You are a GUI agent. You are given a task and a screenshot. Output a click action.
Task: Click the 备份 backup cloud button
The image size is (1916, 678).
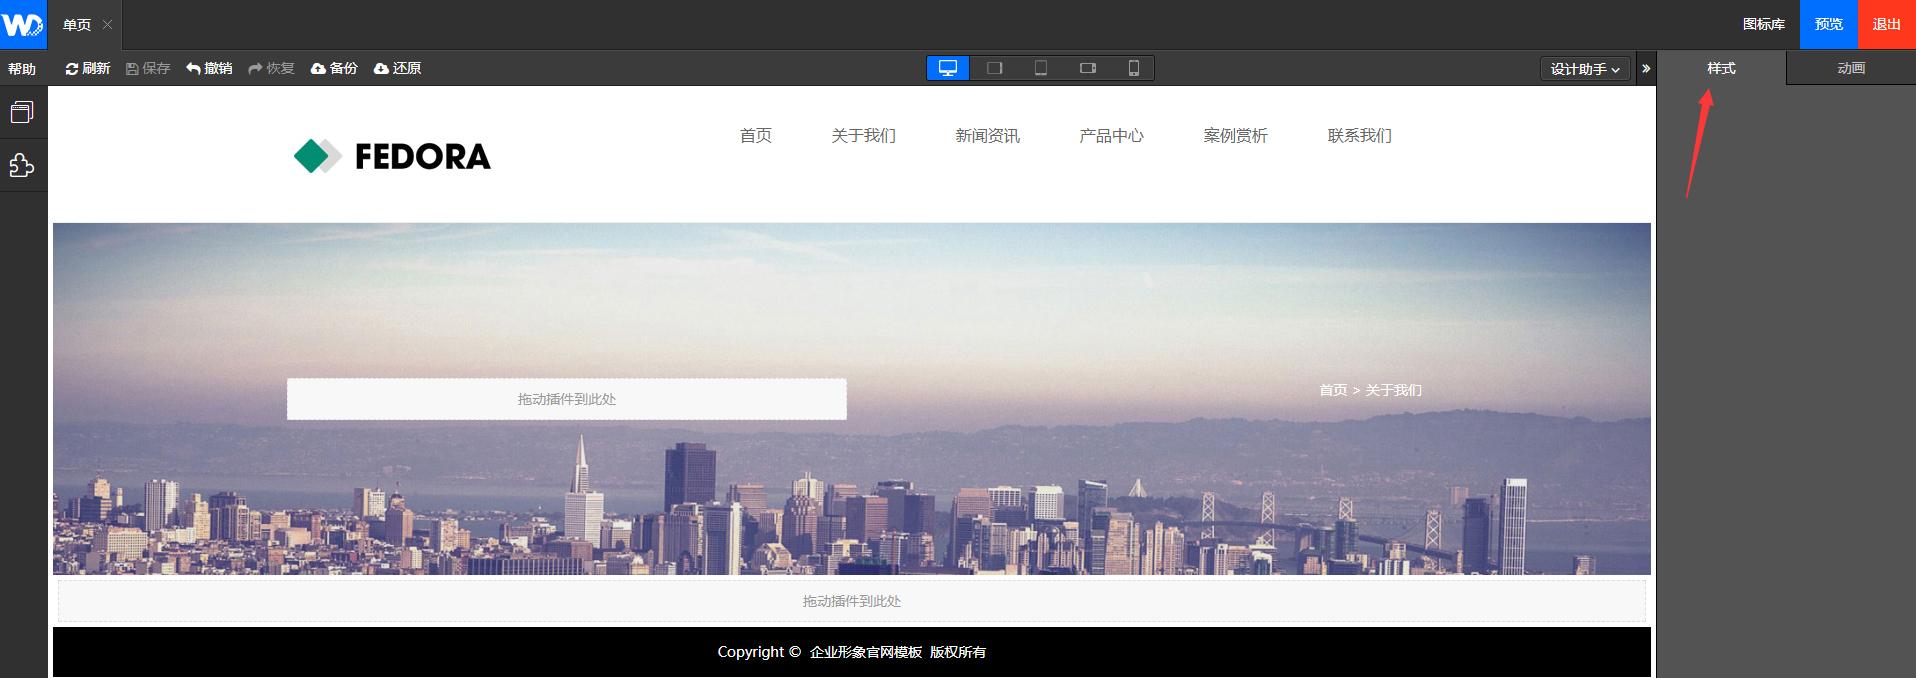pos(334,68)
